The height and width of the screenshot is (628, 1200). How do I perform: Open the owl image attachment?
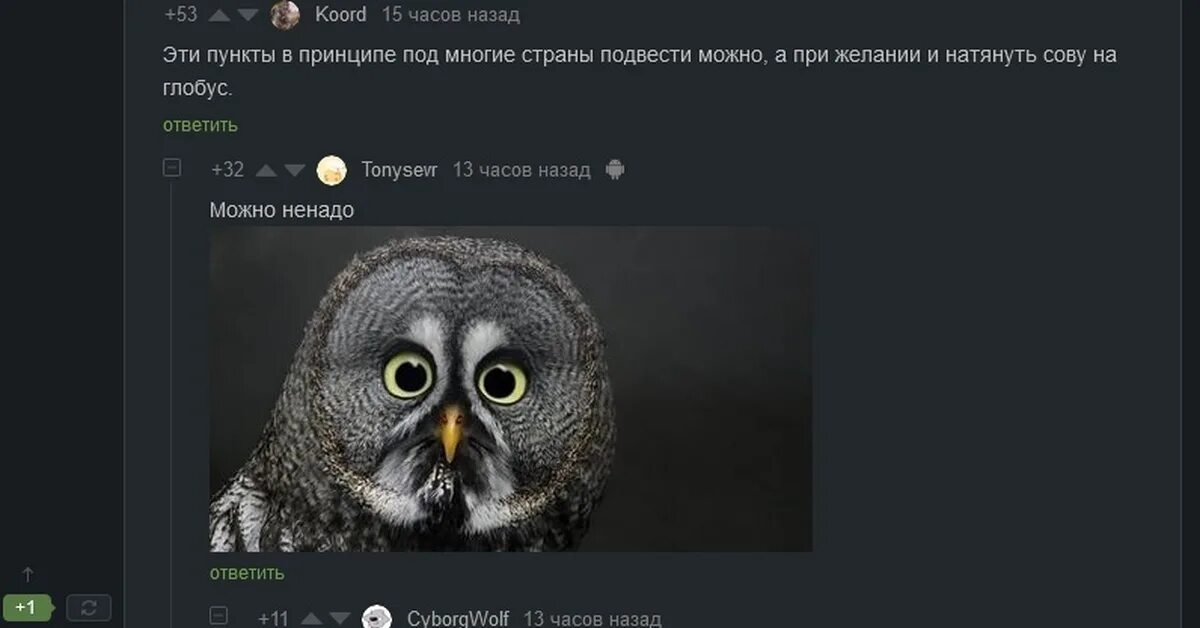point(511,389)
